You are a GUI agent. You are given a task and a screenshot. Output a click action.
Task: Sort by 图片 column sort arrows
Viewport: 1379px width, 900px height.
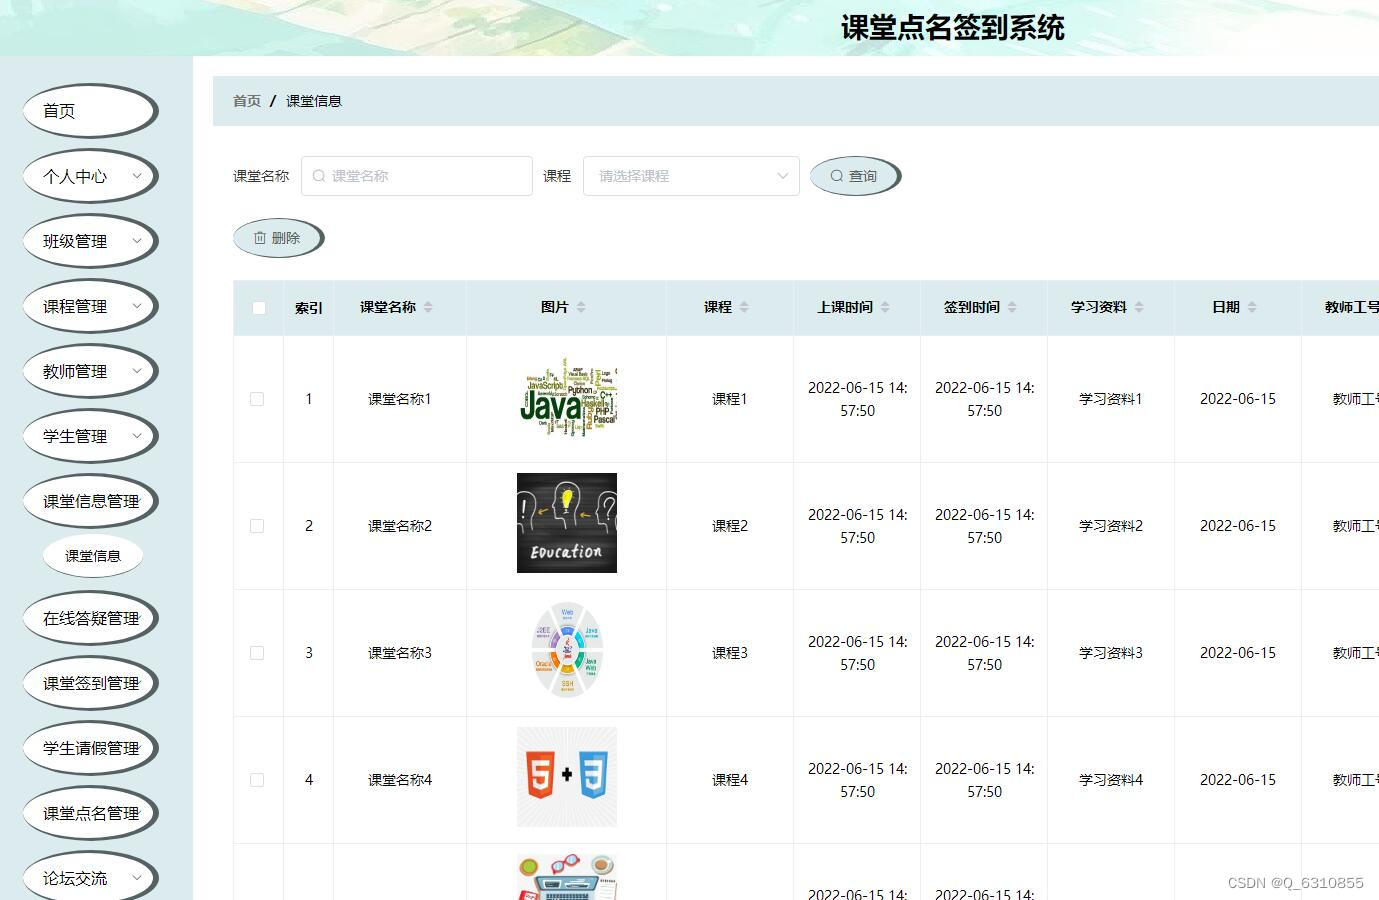pyautogui.click(x=581, y=307)
